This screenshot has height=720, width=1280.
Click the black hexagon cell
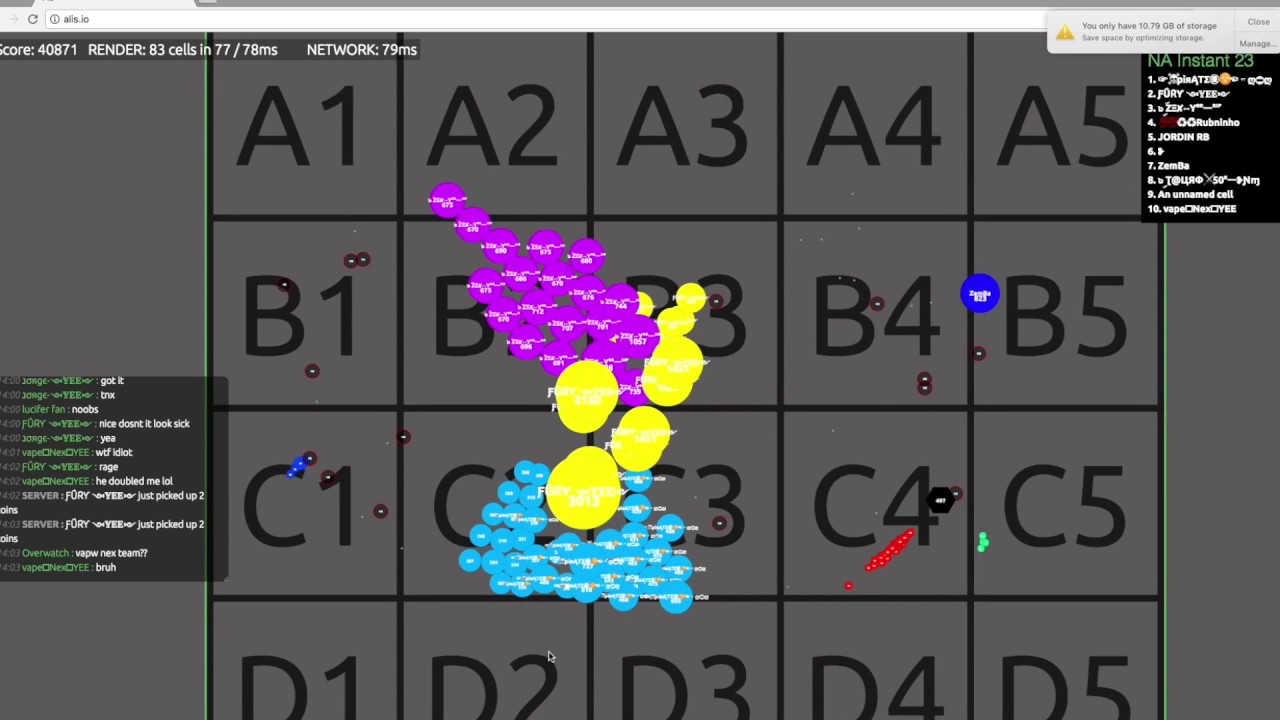tap(940, 500)
